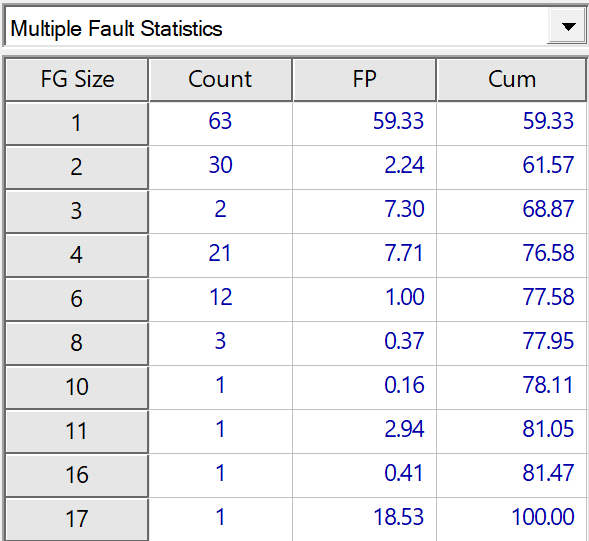Screen dimensions: 589x541
Task: Select row header for FG Size 3
Action: pyautogui.click(x=77, y=211)
